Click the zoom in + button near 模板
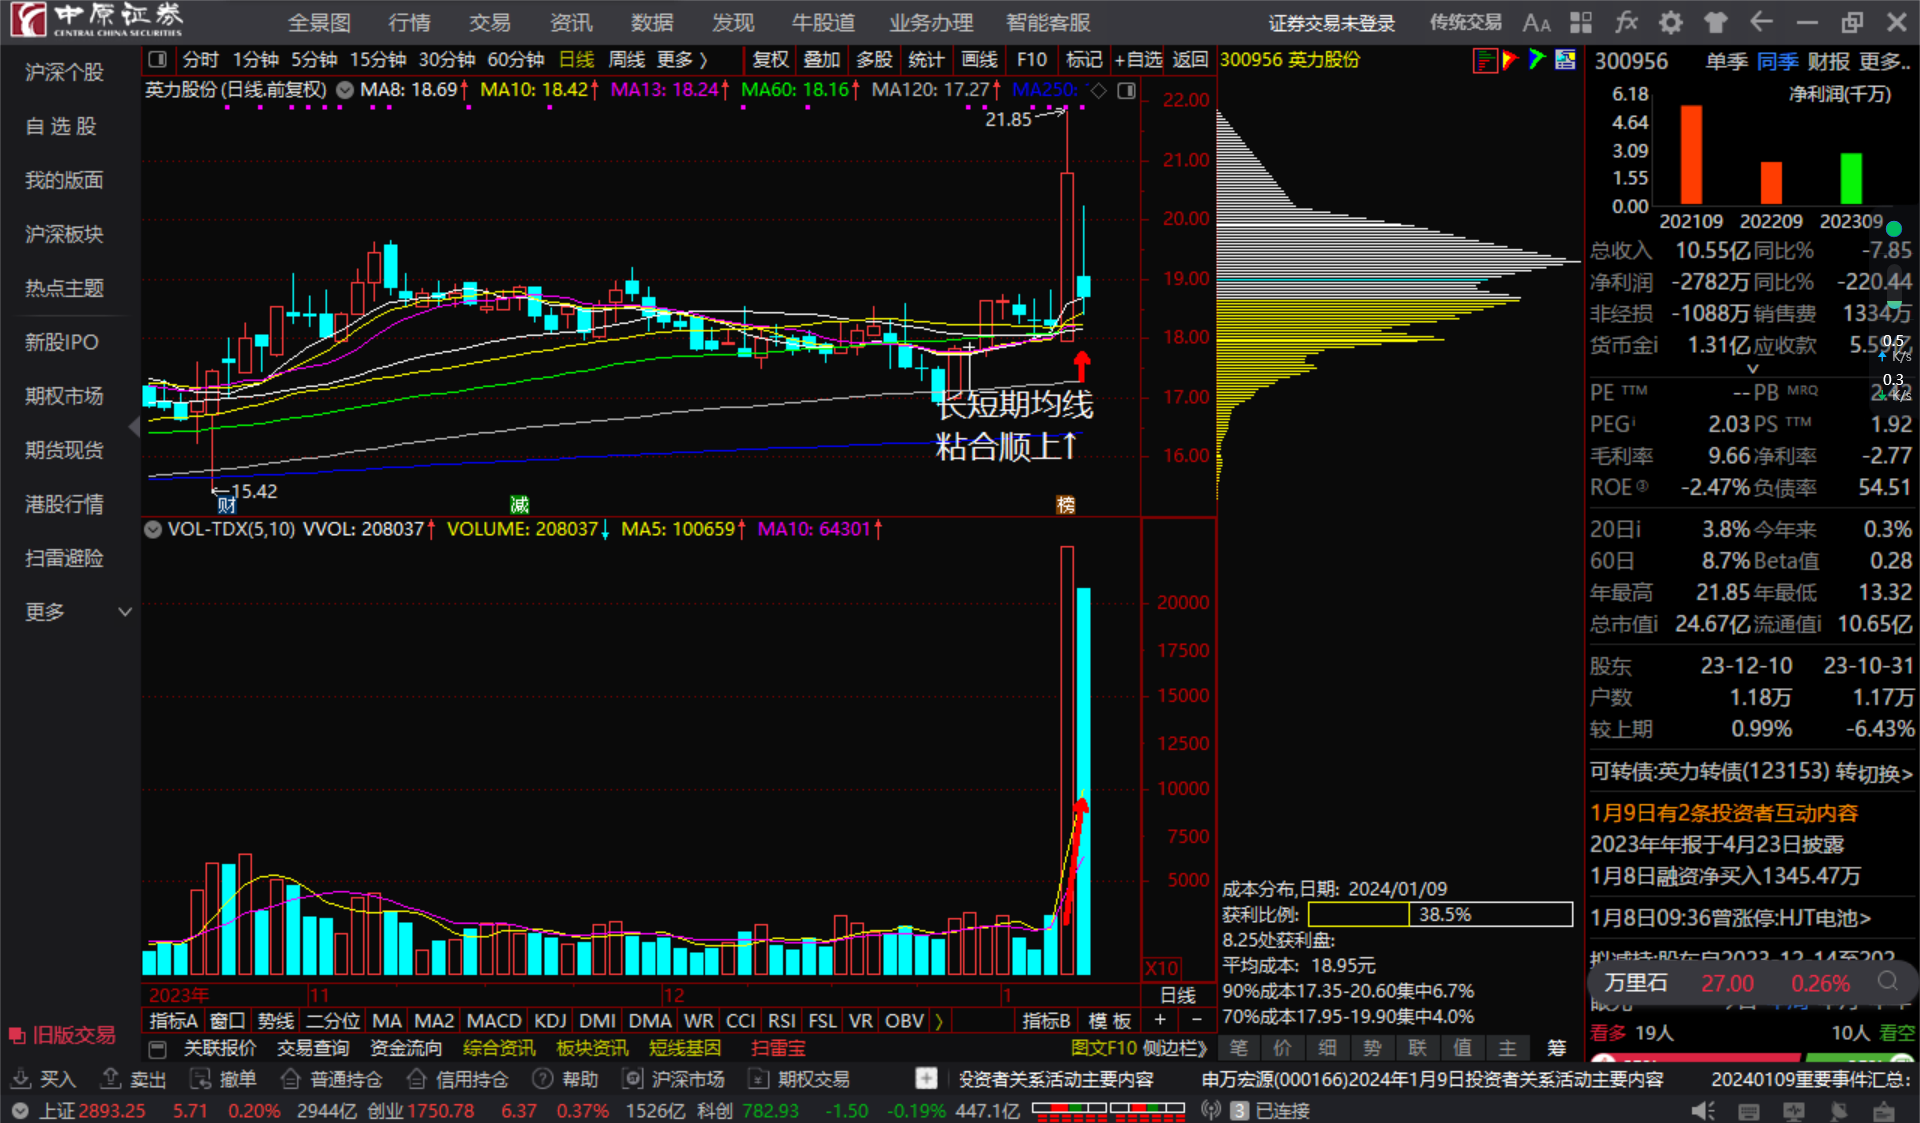This screenshot has height=1123, width=1920. pyautogui.click(x=1160, y=1021)
